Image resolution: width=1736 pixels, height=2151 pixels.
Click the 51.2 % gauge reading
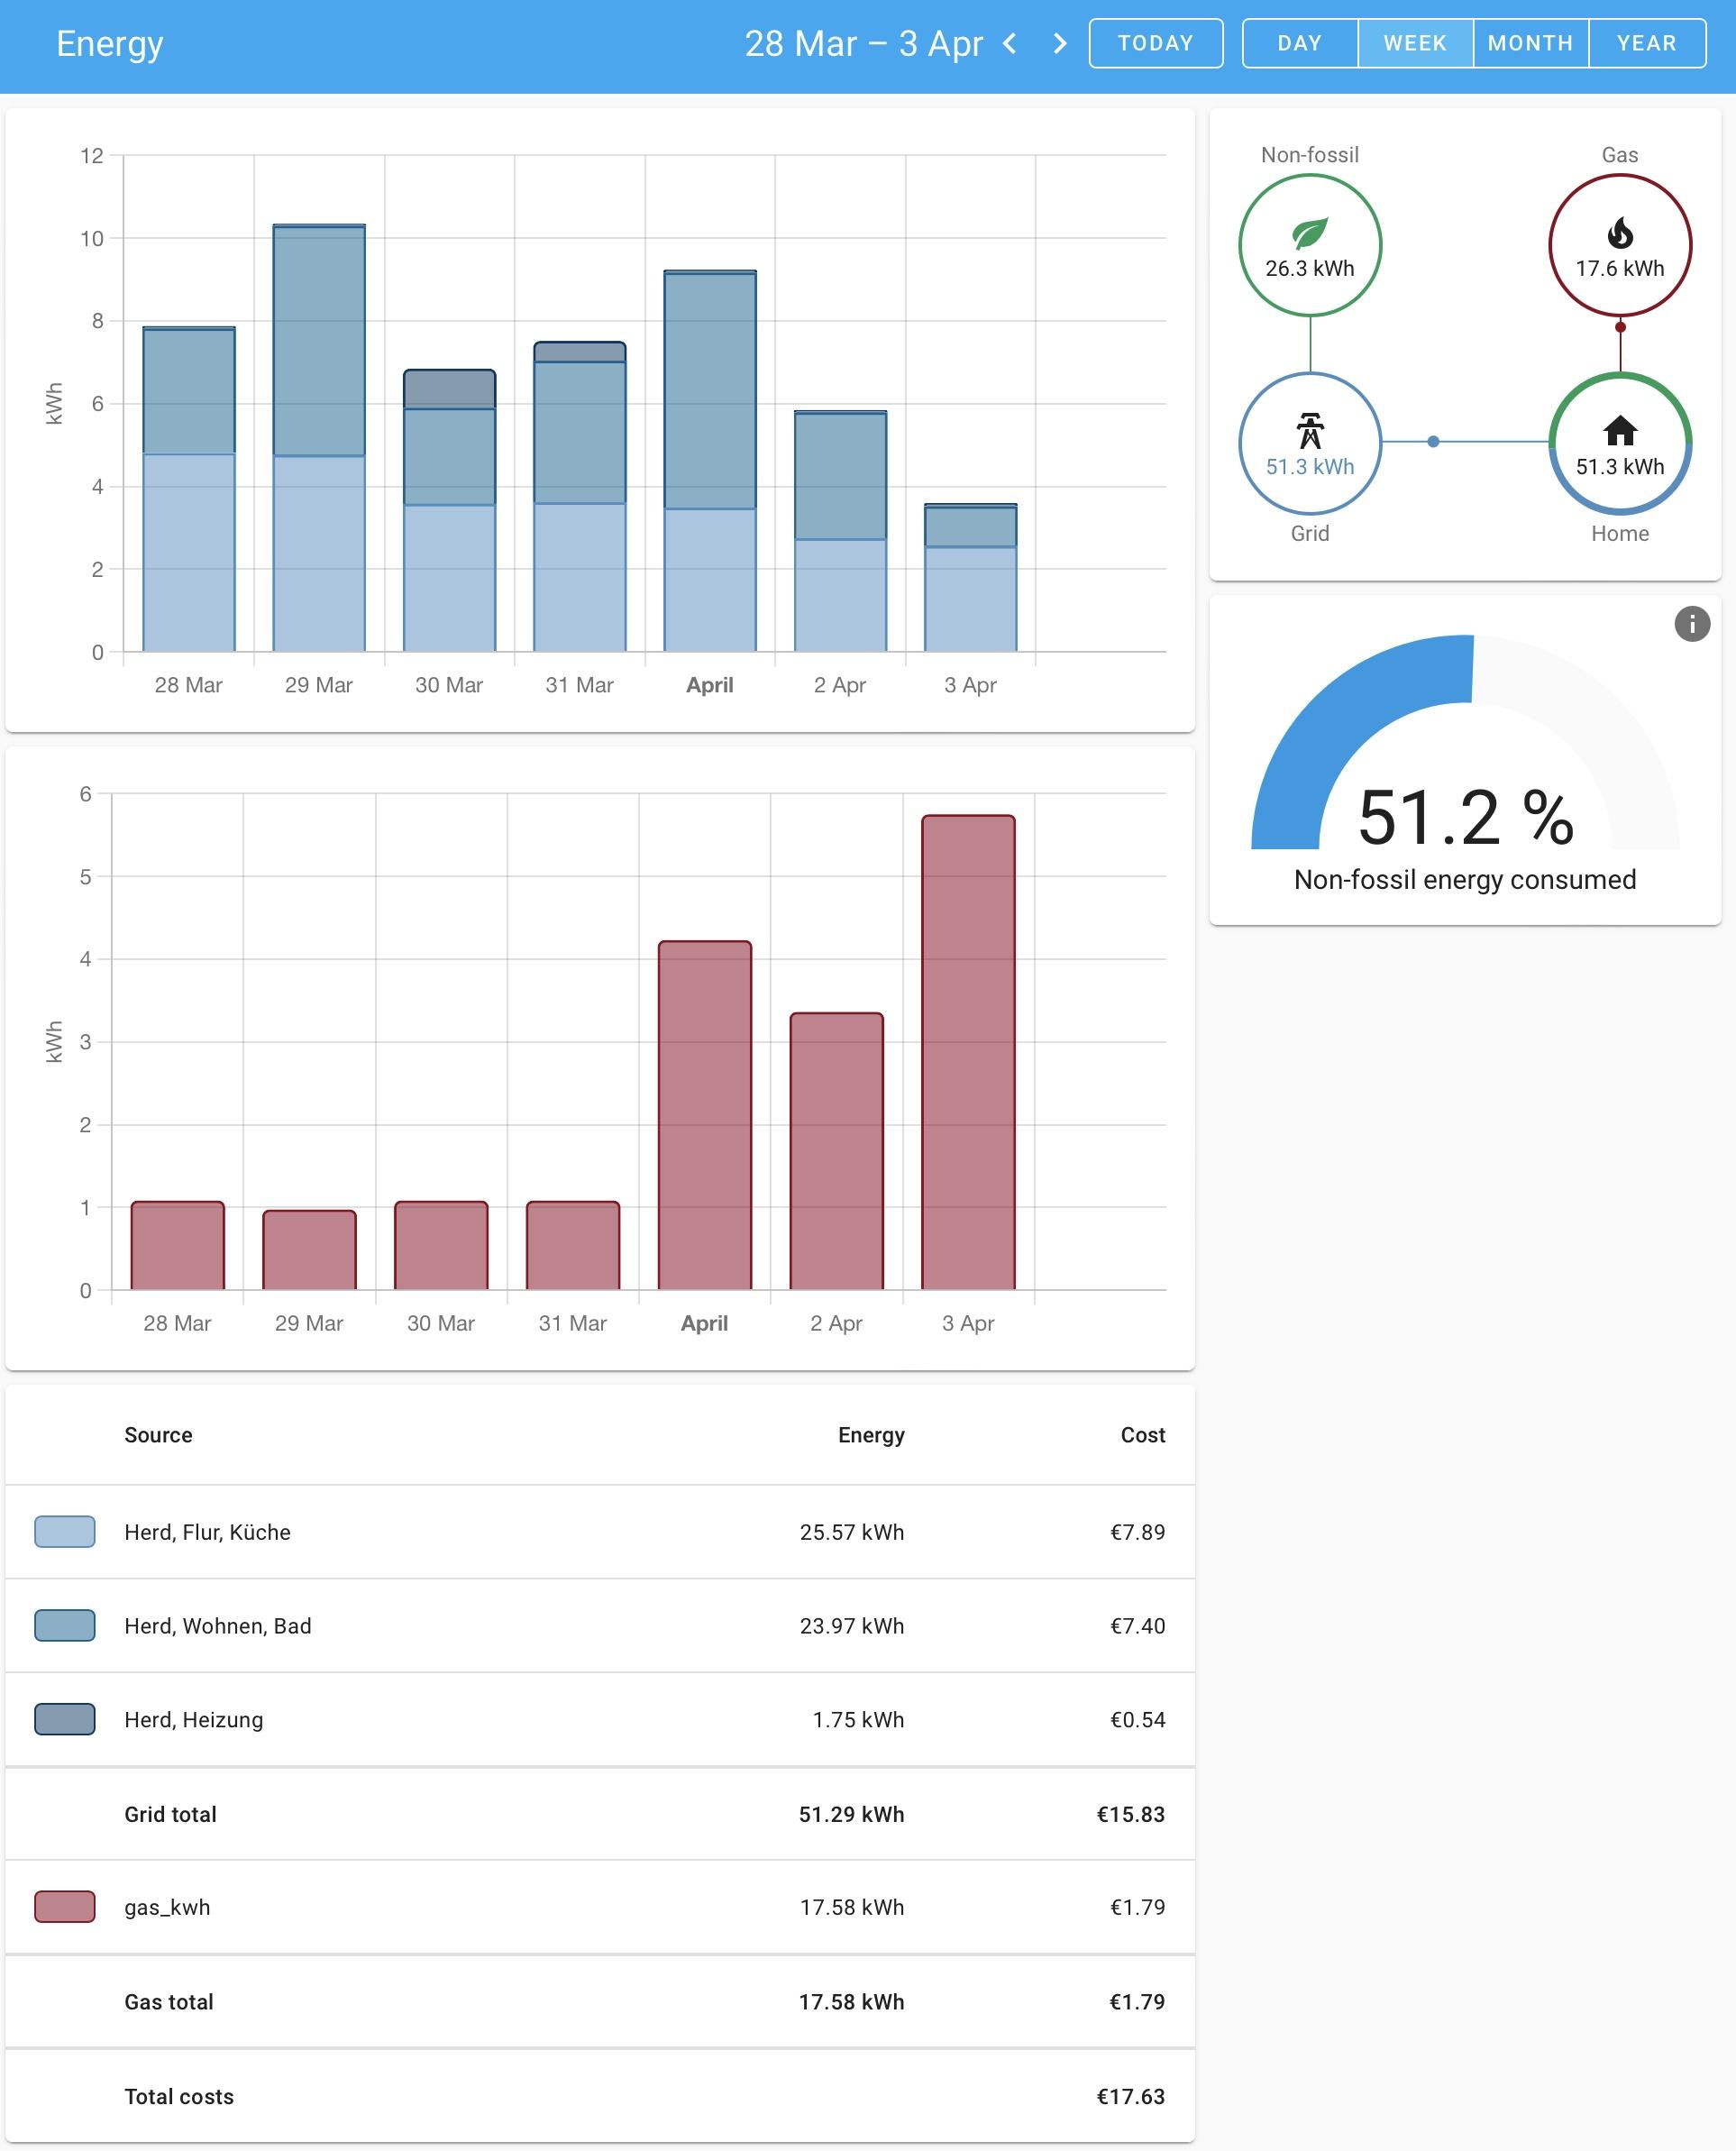coord(1465,818)
